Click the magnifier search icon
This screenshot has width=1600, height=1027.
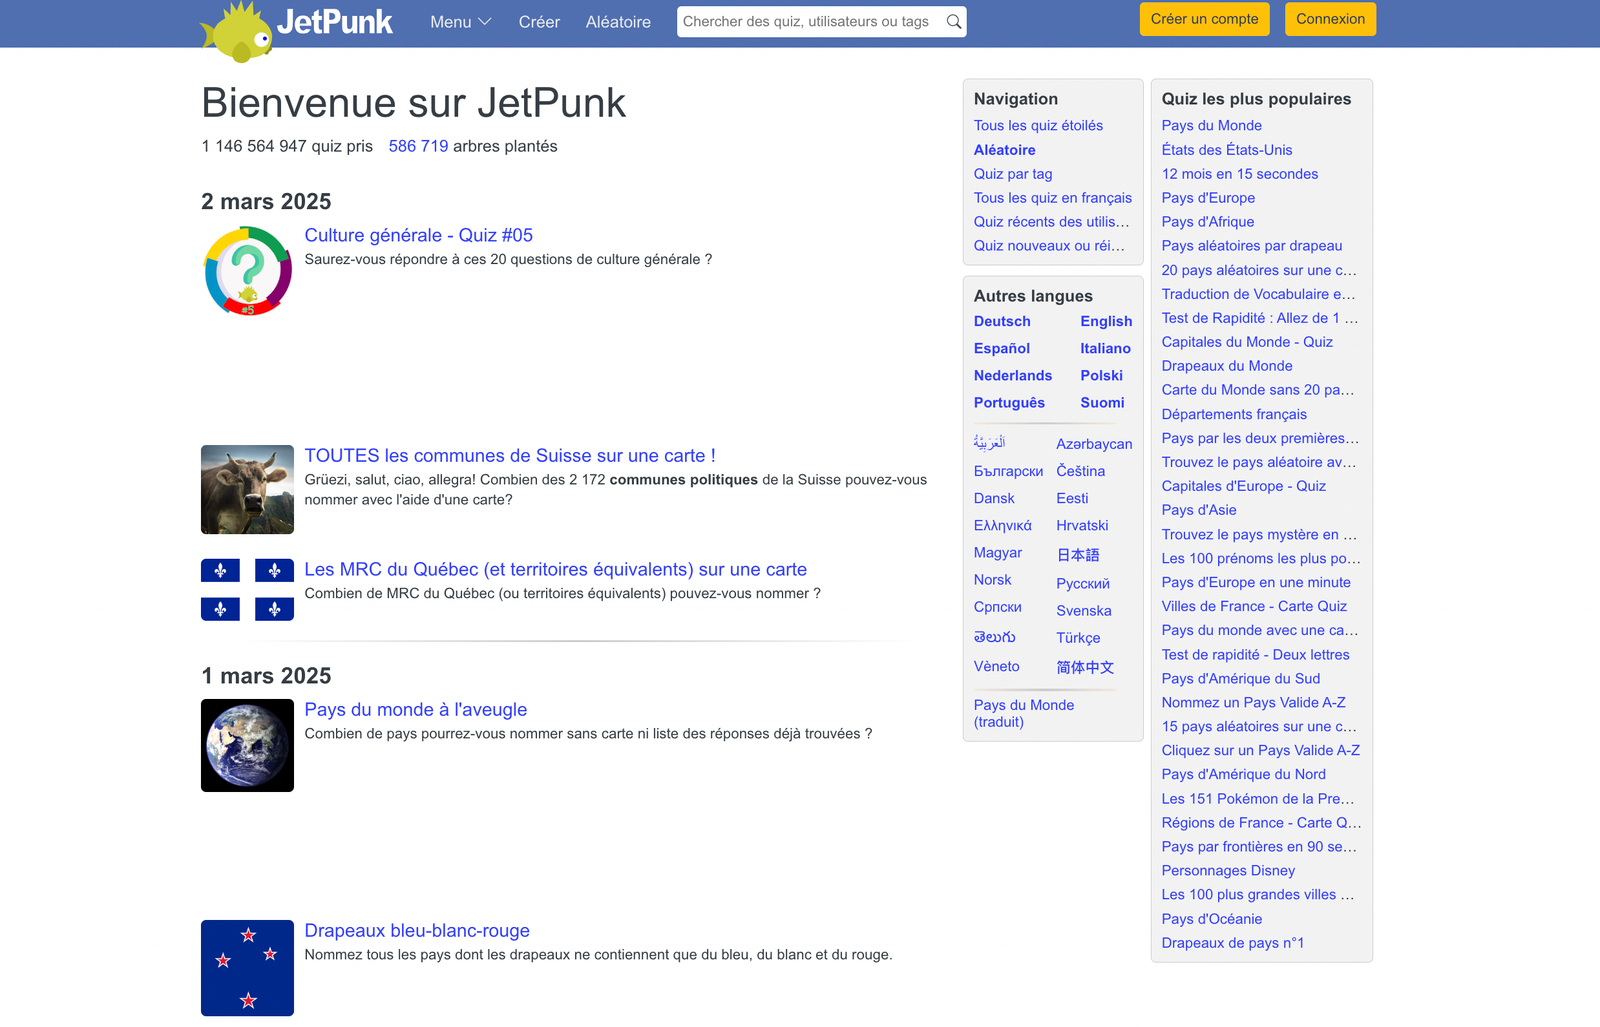point(954,22)
